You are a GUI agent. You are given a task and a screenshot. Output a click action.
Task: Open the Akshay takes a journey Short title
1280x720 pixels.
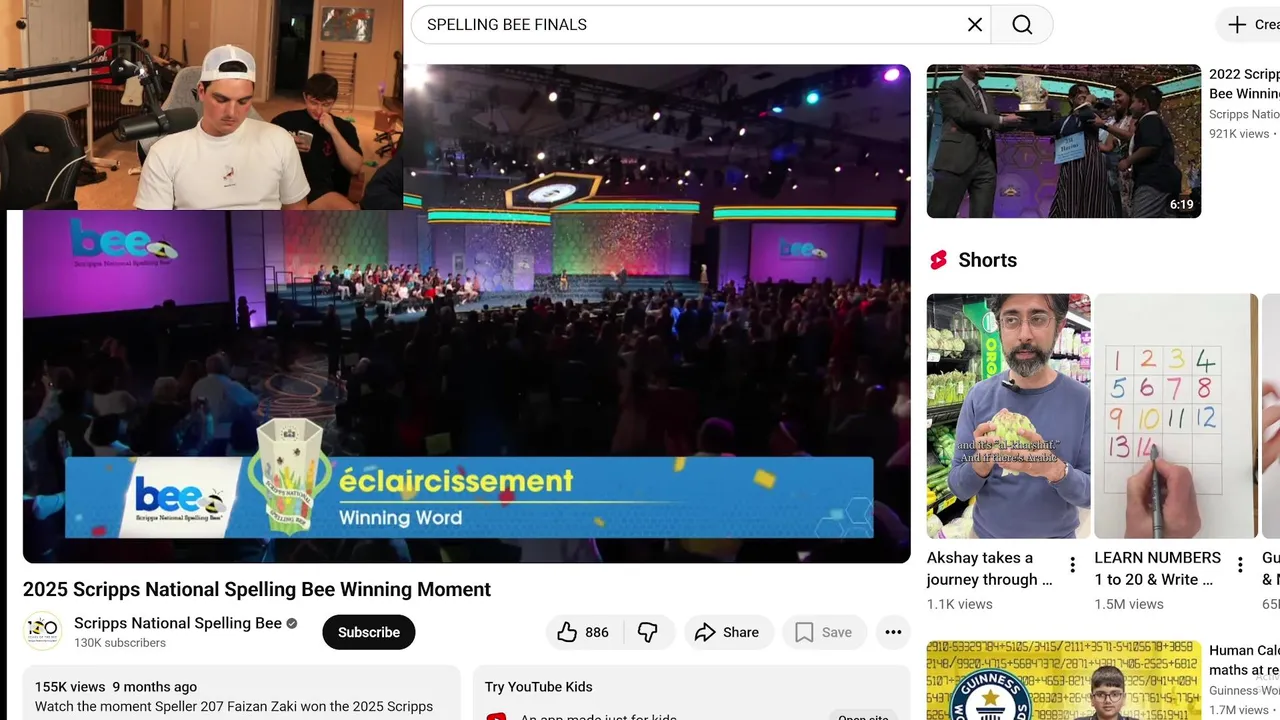[x=990, y=568]
